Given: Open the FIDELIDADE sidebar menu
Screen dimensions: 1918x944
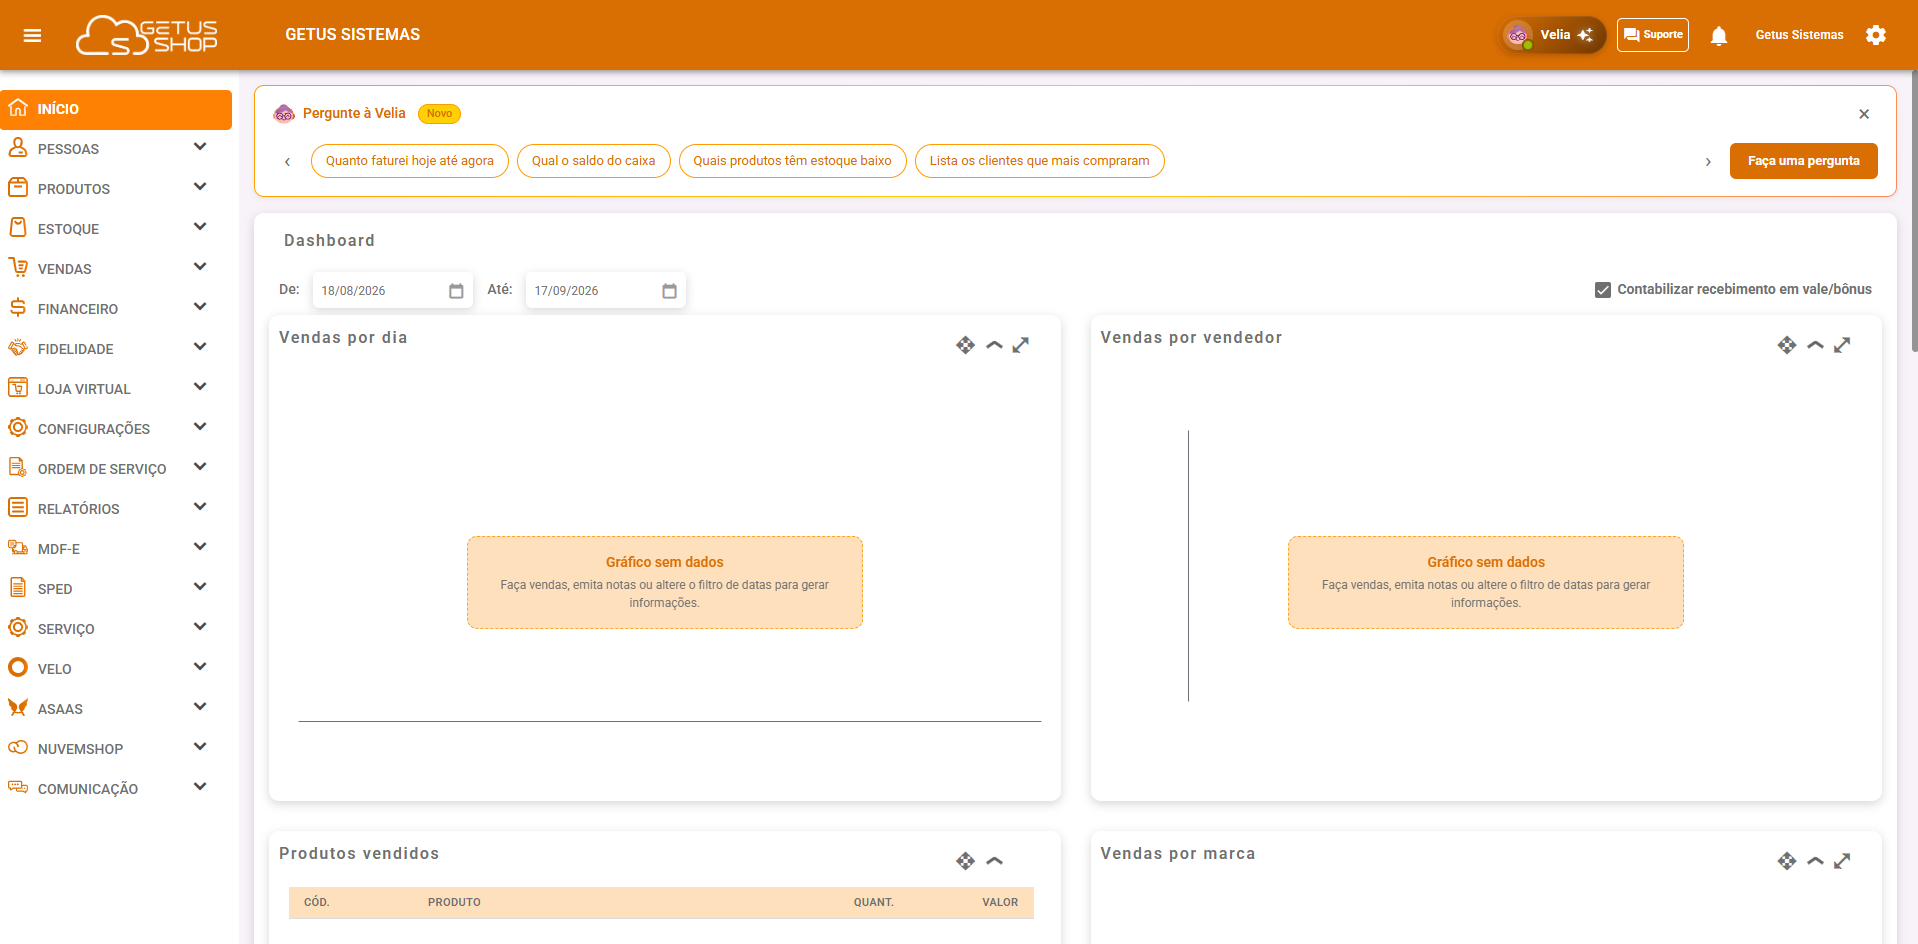Looking at the screenshot, I should coord(116,349).
